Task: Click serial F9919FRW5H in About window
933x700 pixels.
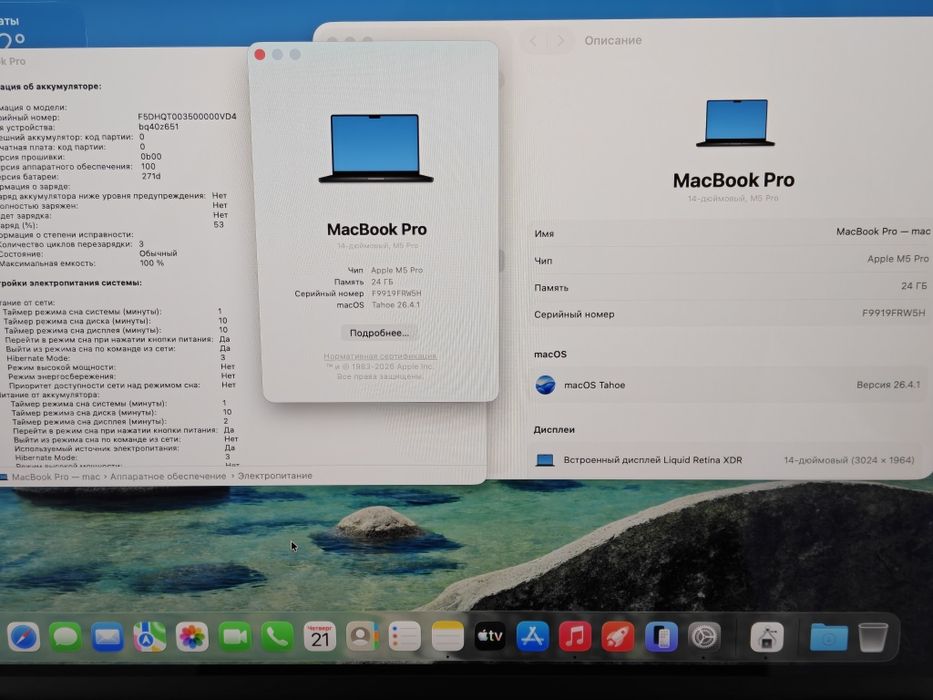Action: click(x=396, y=293)
